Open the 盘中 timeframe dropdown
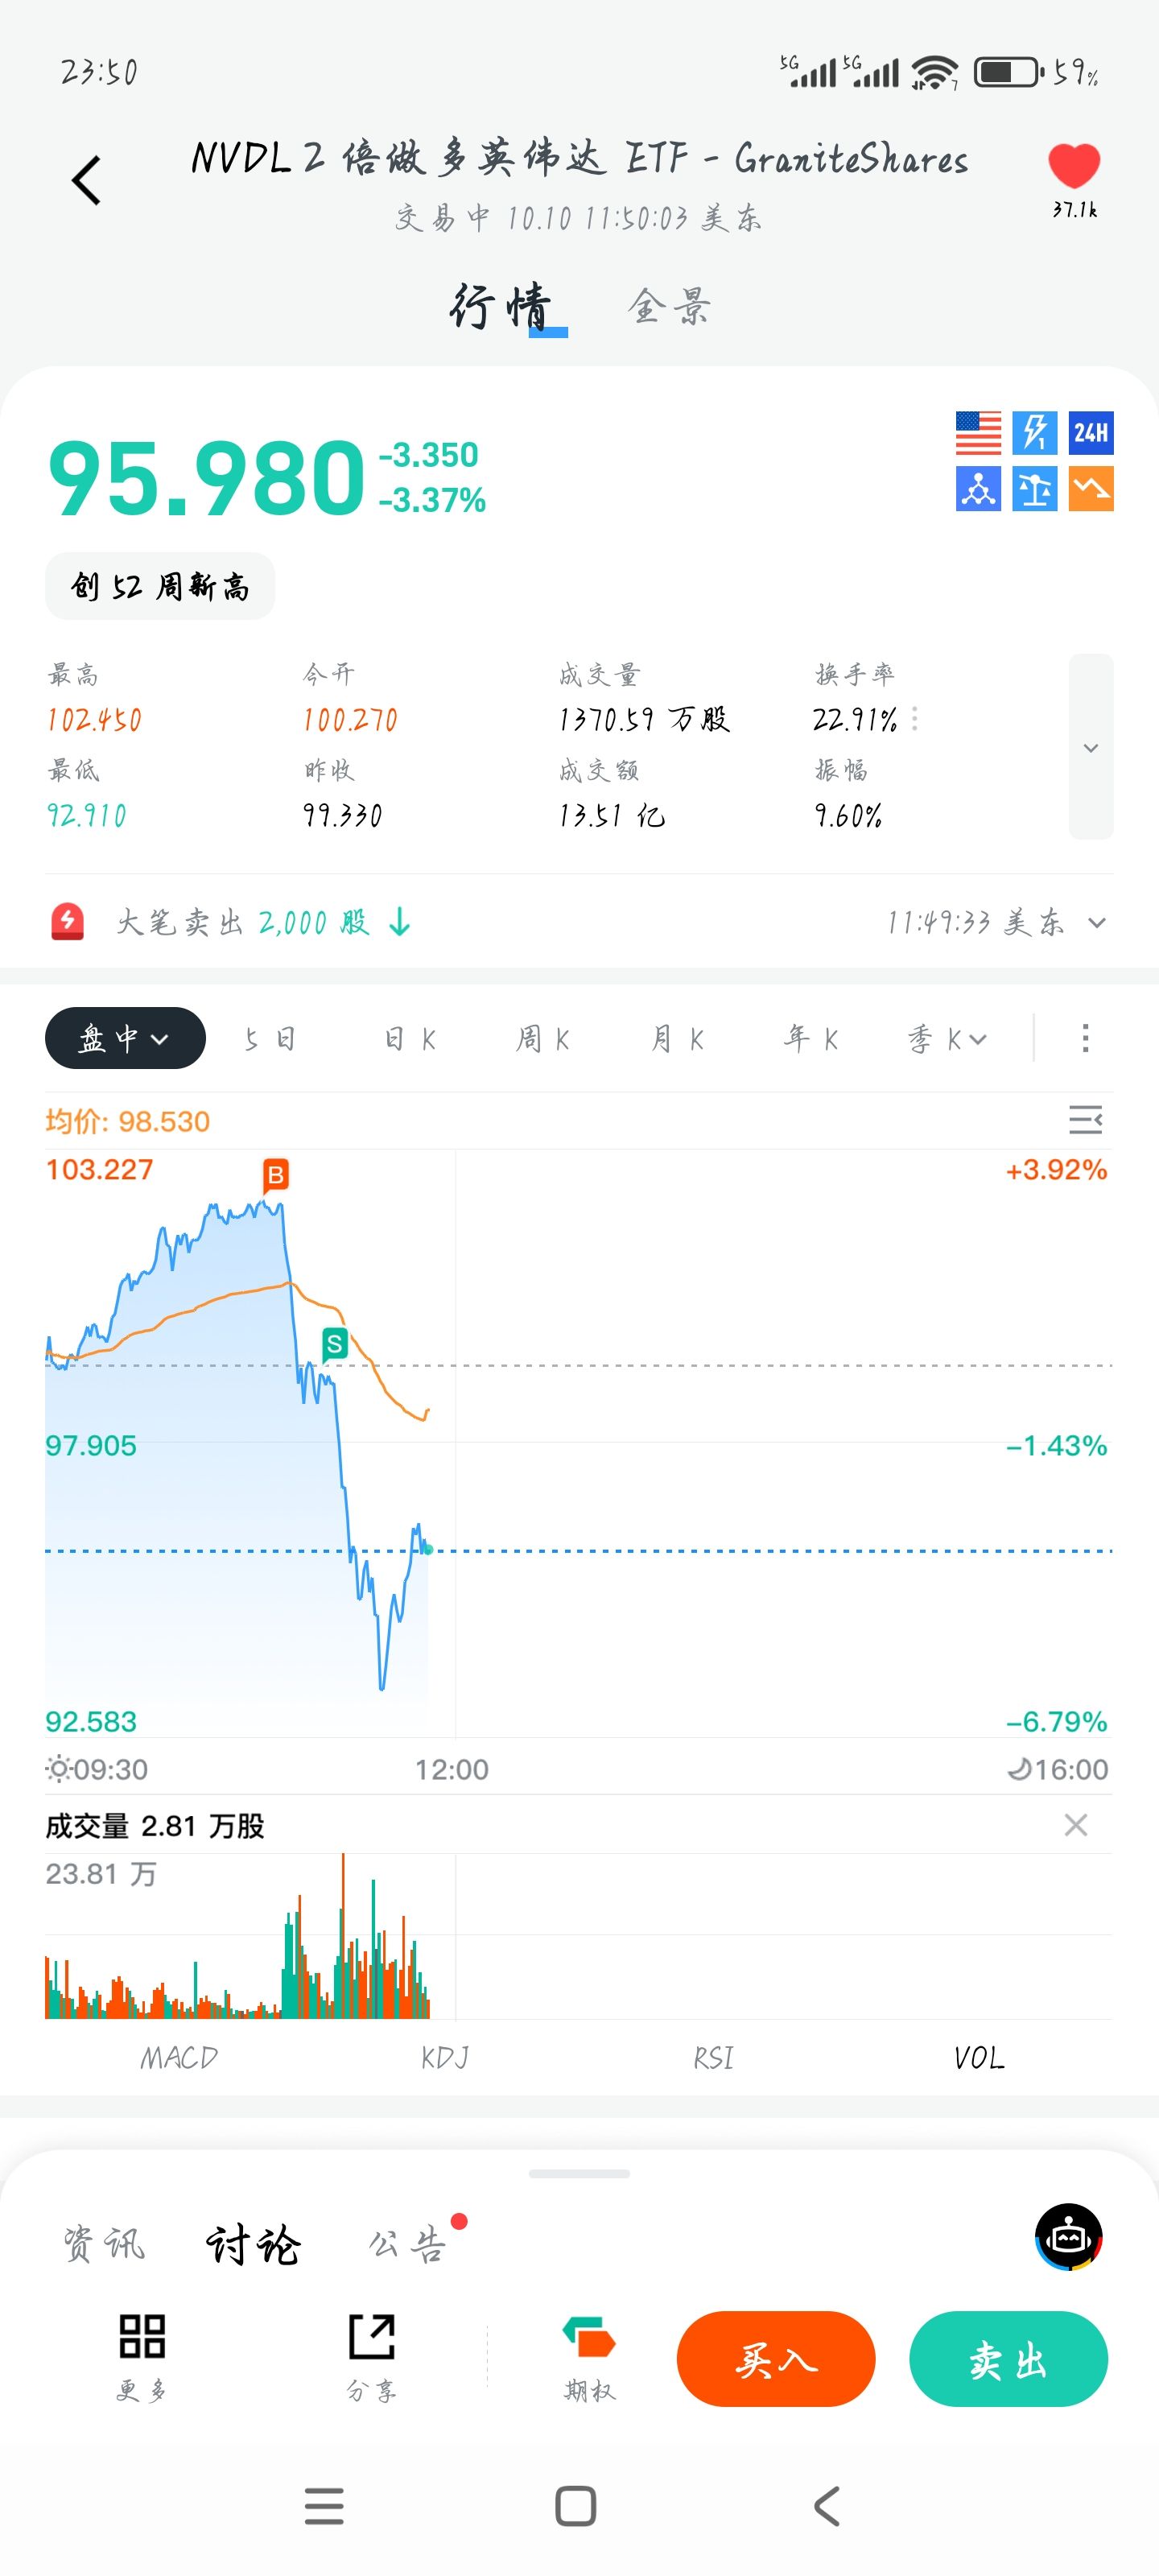 tap(125, 1038)
